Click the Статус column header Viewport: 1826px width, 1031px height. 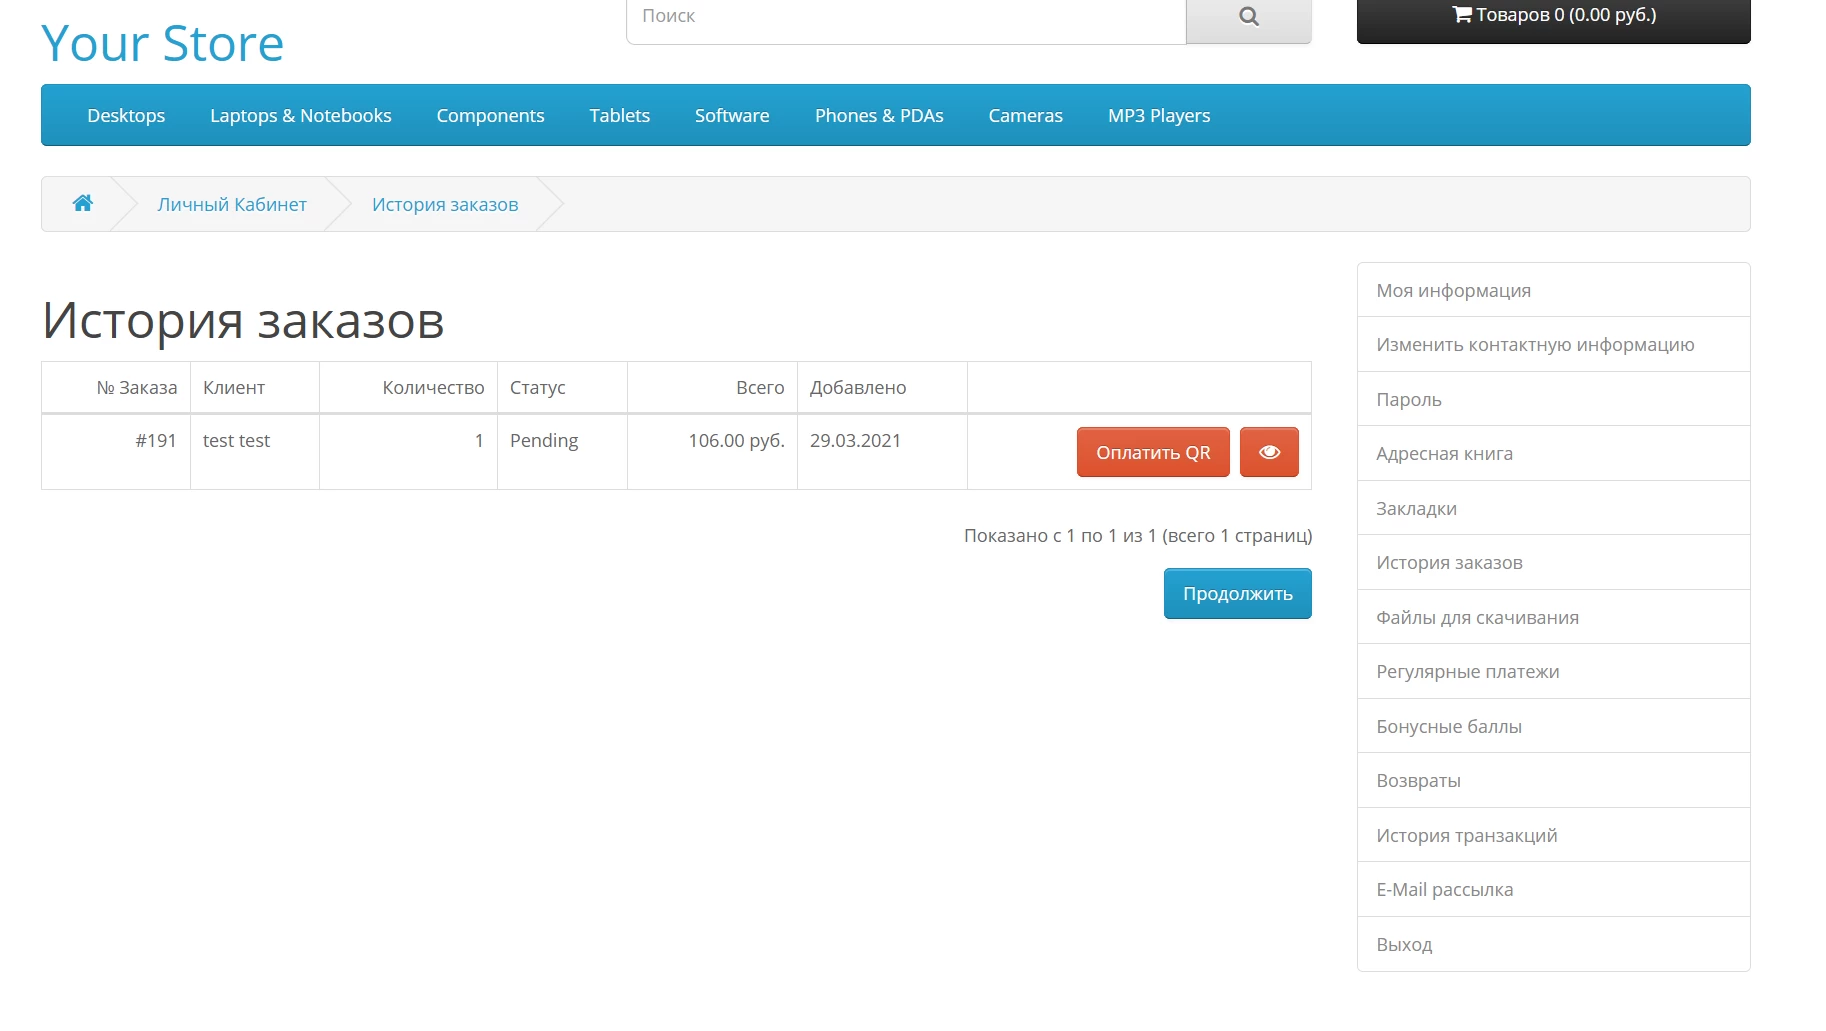click(562, 388)
